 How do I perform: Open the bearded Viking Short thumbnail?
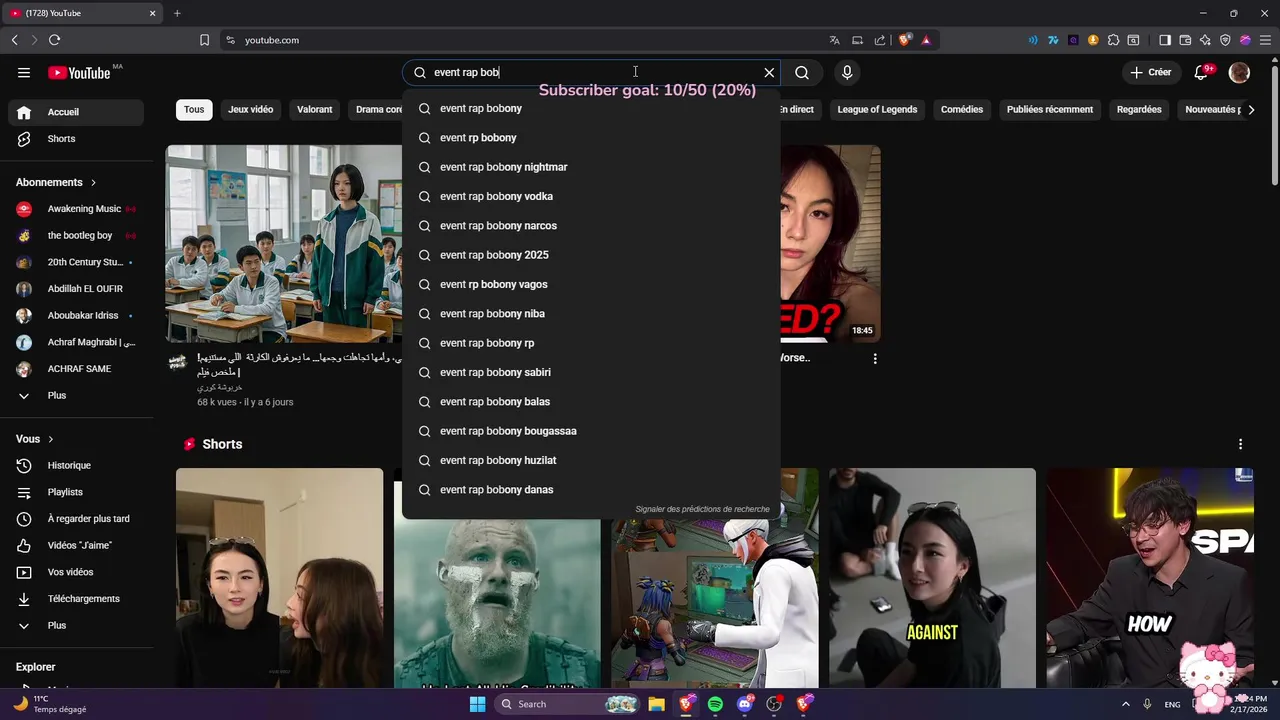[497, 578]
